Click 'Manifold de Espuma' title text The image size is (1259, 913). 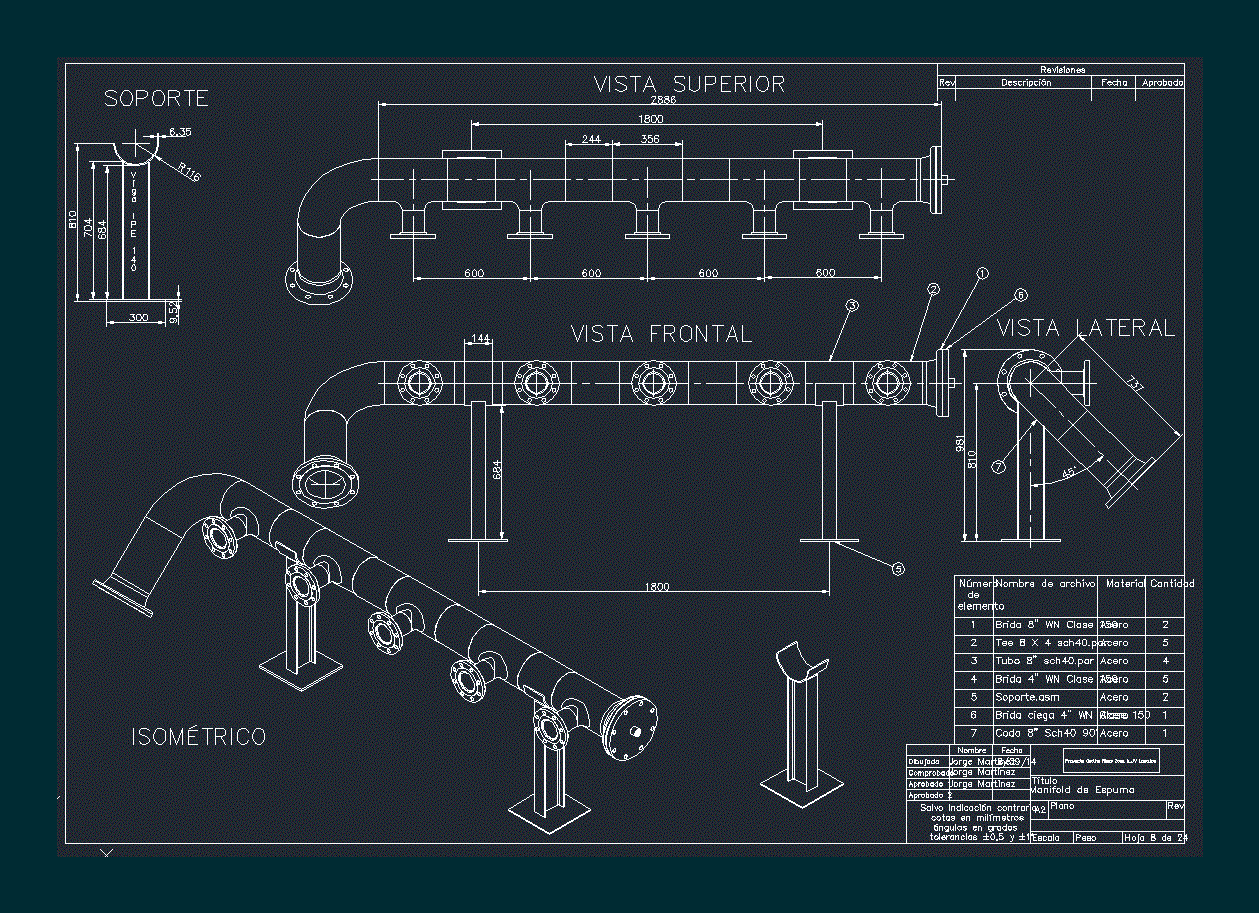pyautogui.click(x=1082, y=790)
